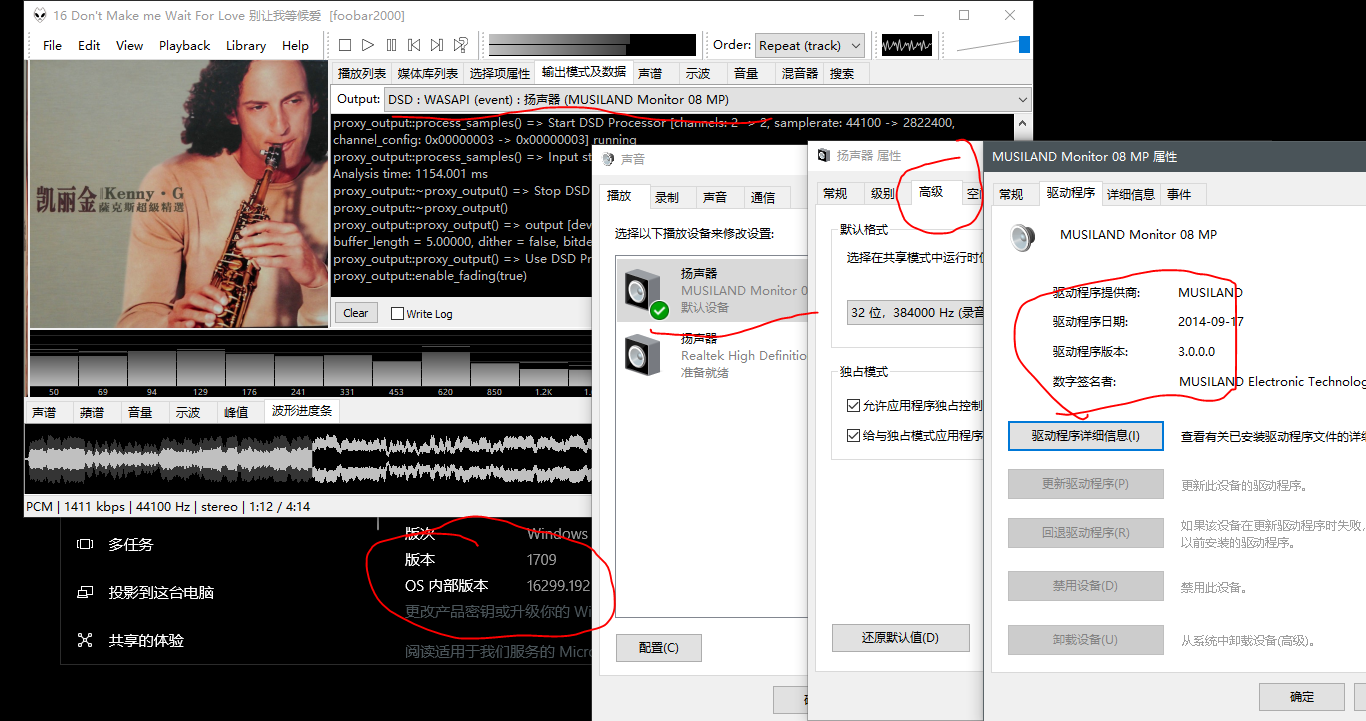
Task: Toggle the Write Log checkbox
Action: (x=397, y=314)
